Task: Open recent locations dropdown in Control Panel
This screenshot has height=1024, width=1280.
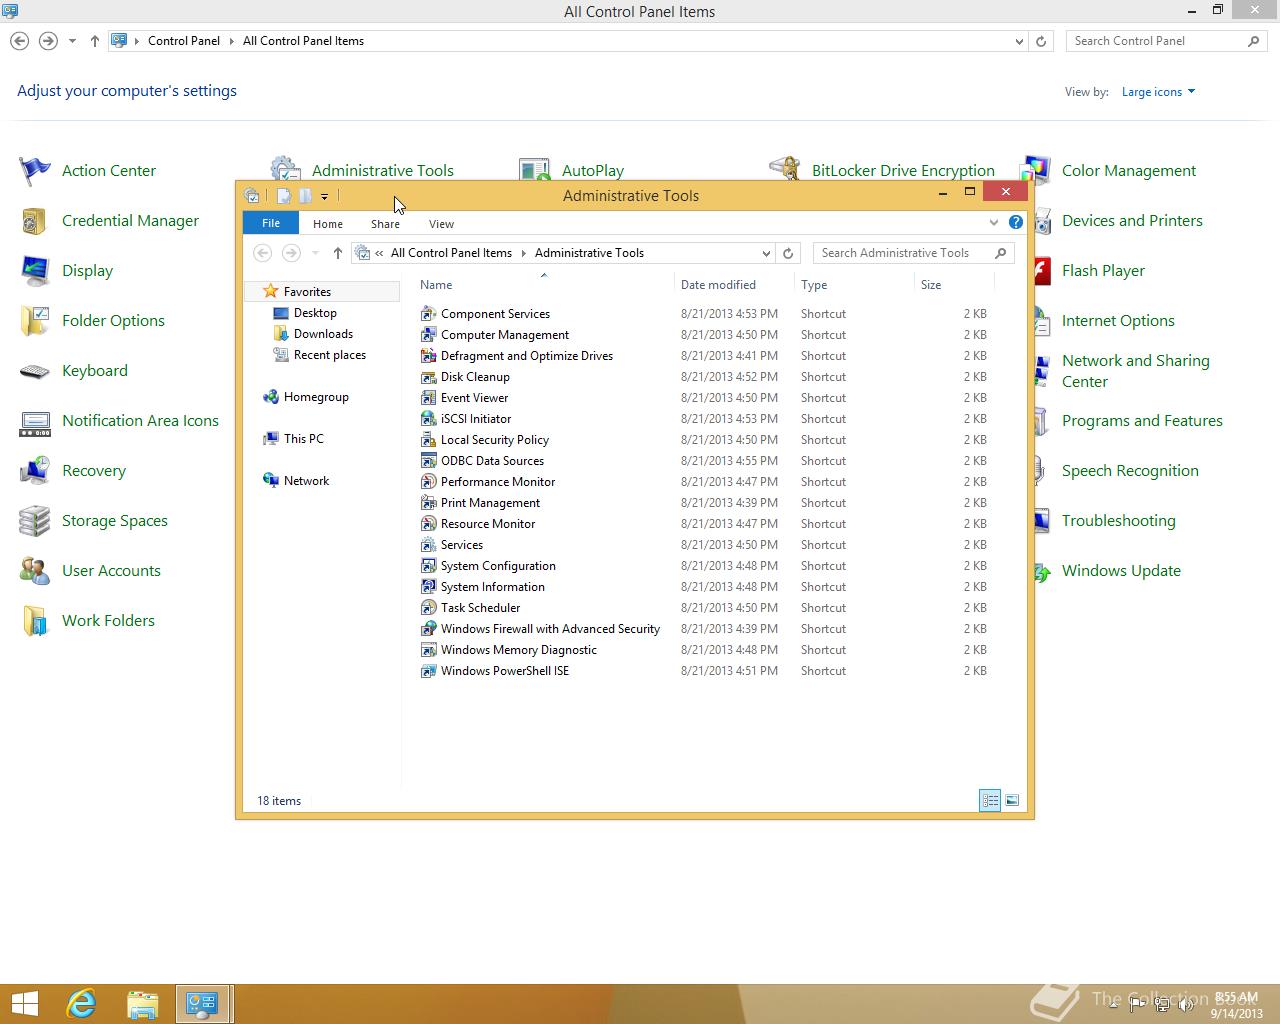Action: click(72, 41)
